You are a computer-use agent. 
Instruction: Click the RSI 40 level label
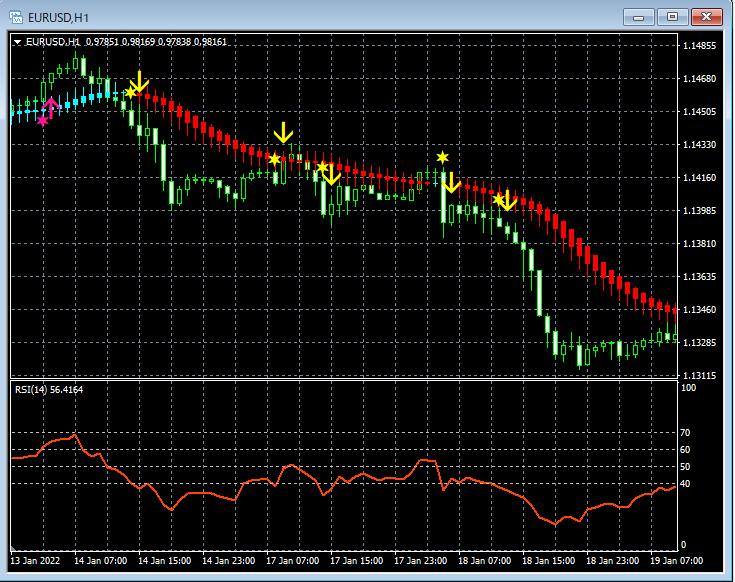point(685,484)
